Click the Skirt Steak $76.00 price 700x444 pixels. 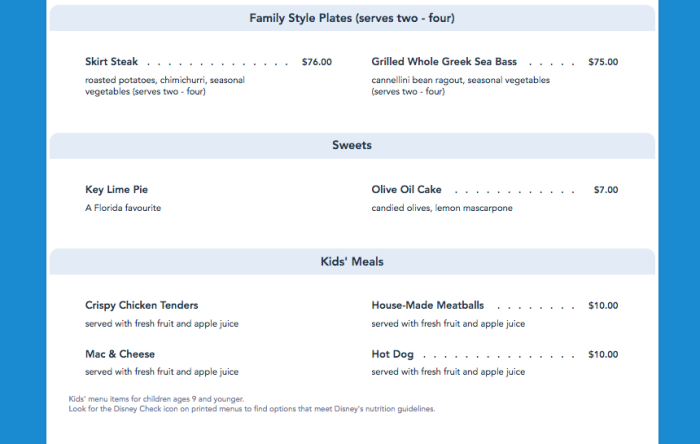coord(316,62)
